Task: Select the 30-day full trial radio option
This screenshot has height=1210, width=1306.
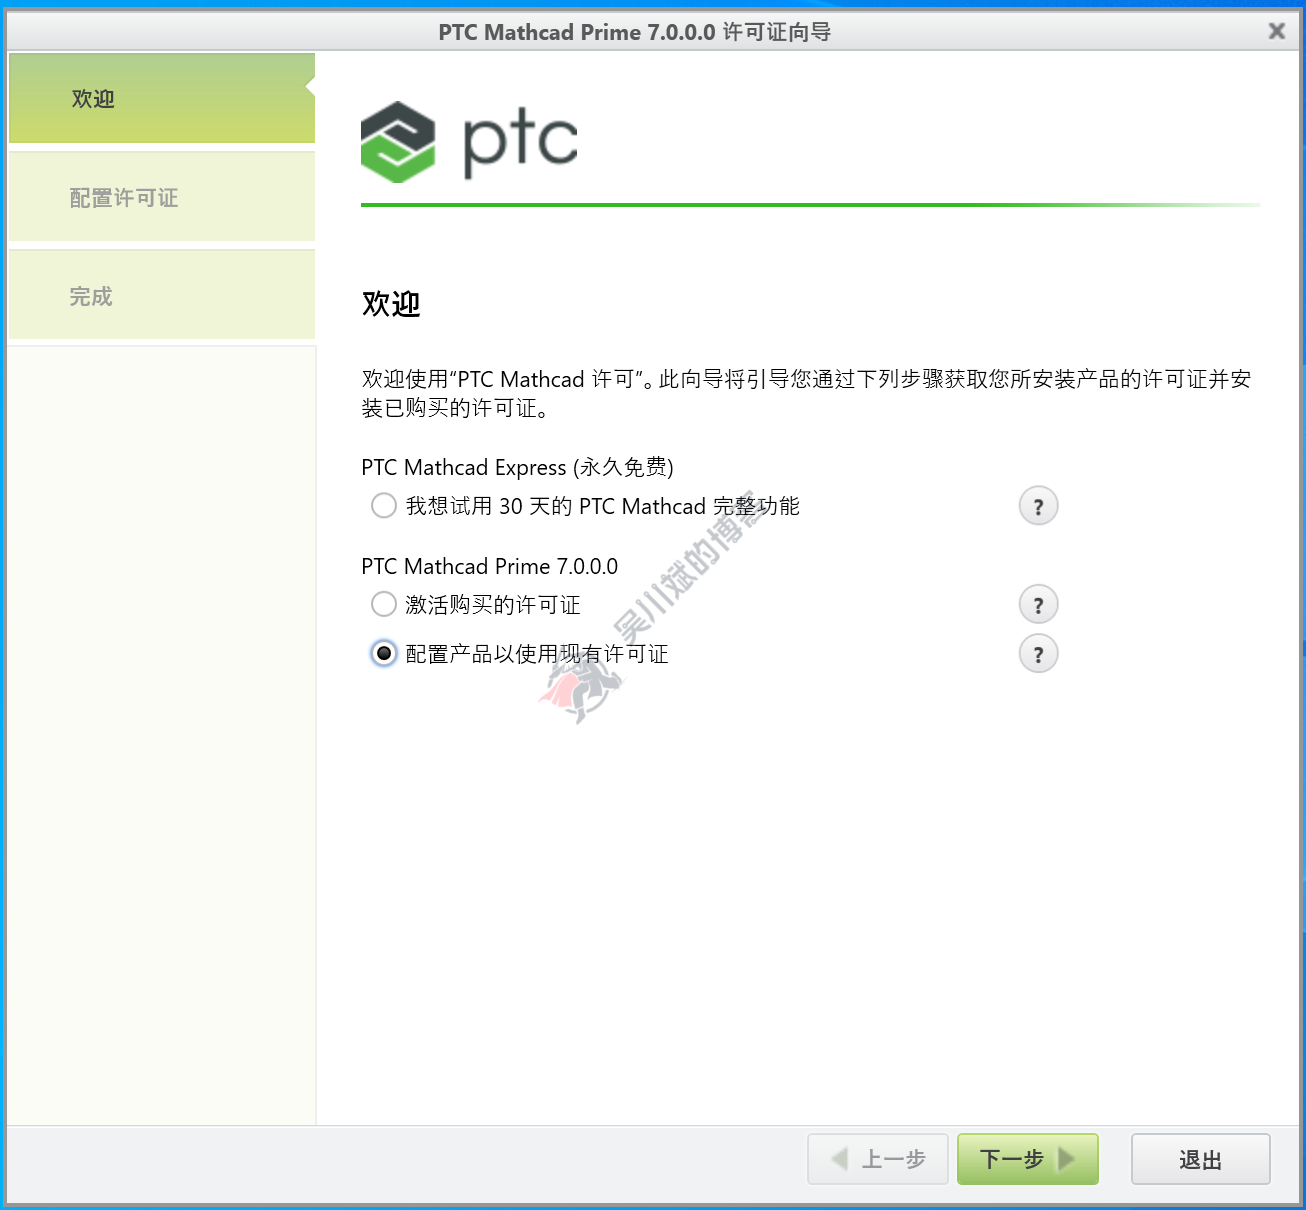Action: 384,506
